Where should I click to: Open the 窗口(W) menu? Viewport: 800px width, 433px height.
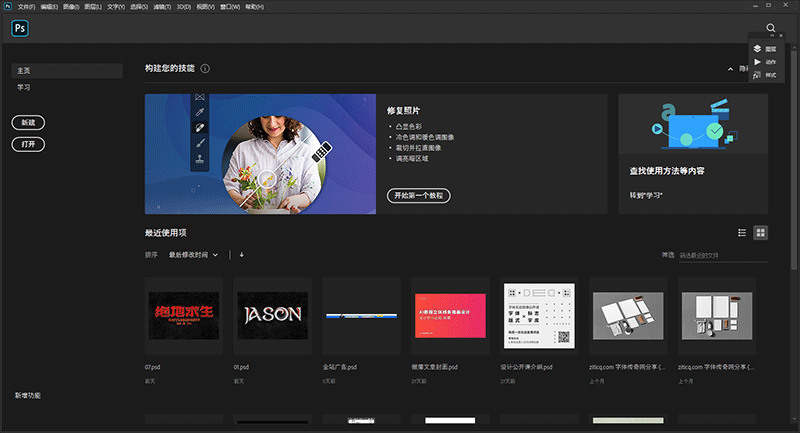point(230,7)
